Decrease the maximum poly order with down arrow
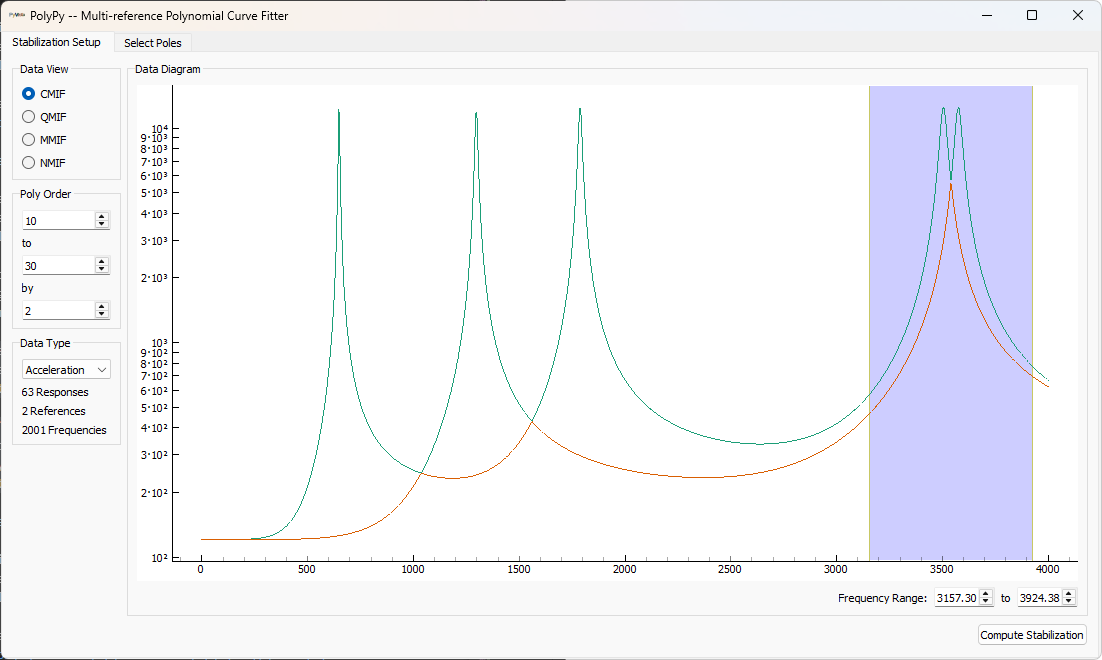1102x660 pixels. pyautogui.click(x=101, y=269)
